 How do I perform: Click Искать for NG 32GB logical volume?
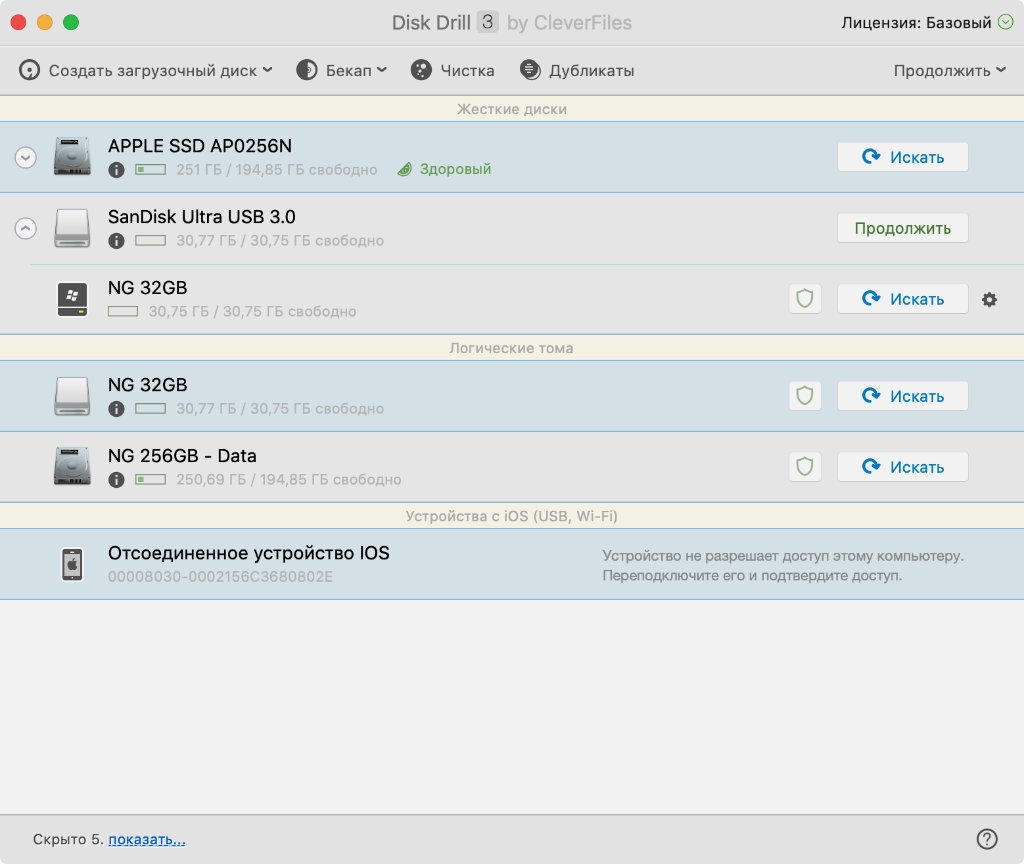(903, 396)
